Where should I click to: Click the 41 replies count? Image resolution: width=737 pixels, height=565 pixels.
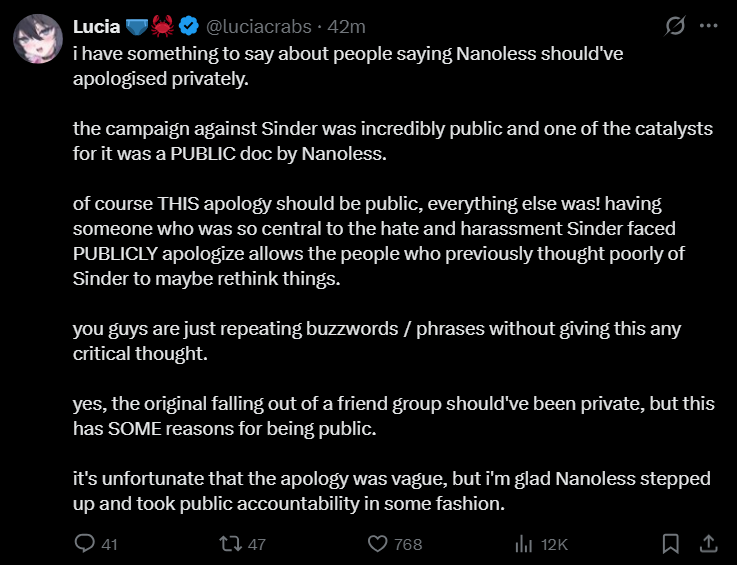tap(109, 544)
